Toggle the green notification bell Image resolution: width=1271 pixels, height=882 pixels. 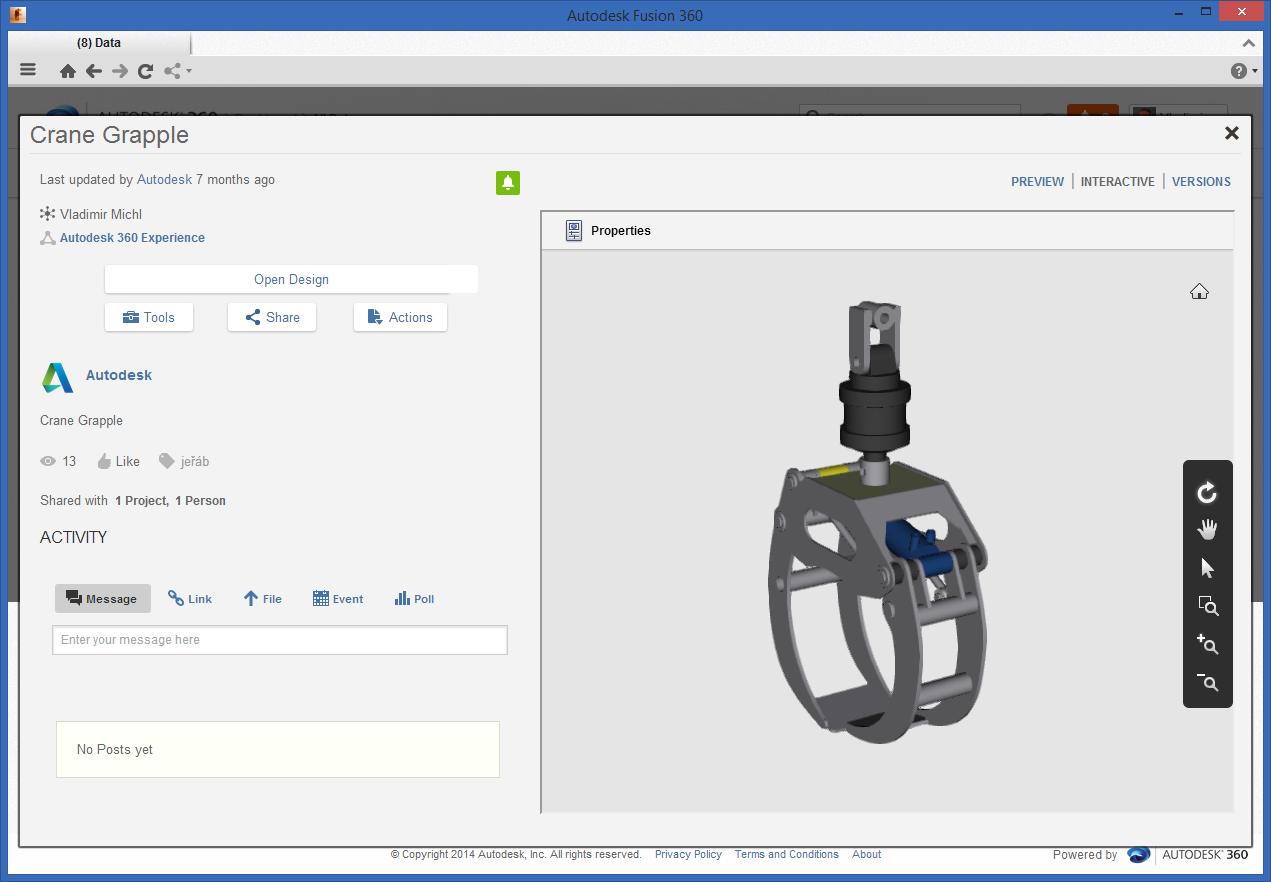[508, 183]
